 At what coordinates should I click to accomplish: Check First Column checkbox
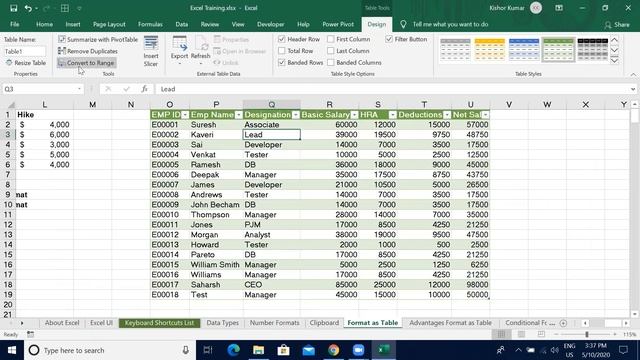click(x=331, y=39)
